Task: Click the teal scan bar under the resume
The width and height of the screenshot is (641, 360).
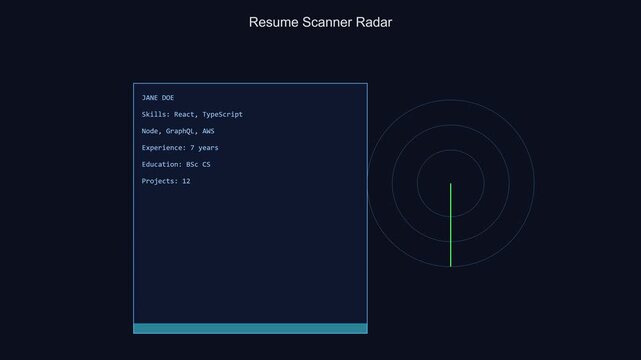Action: pos(250,329)
